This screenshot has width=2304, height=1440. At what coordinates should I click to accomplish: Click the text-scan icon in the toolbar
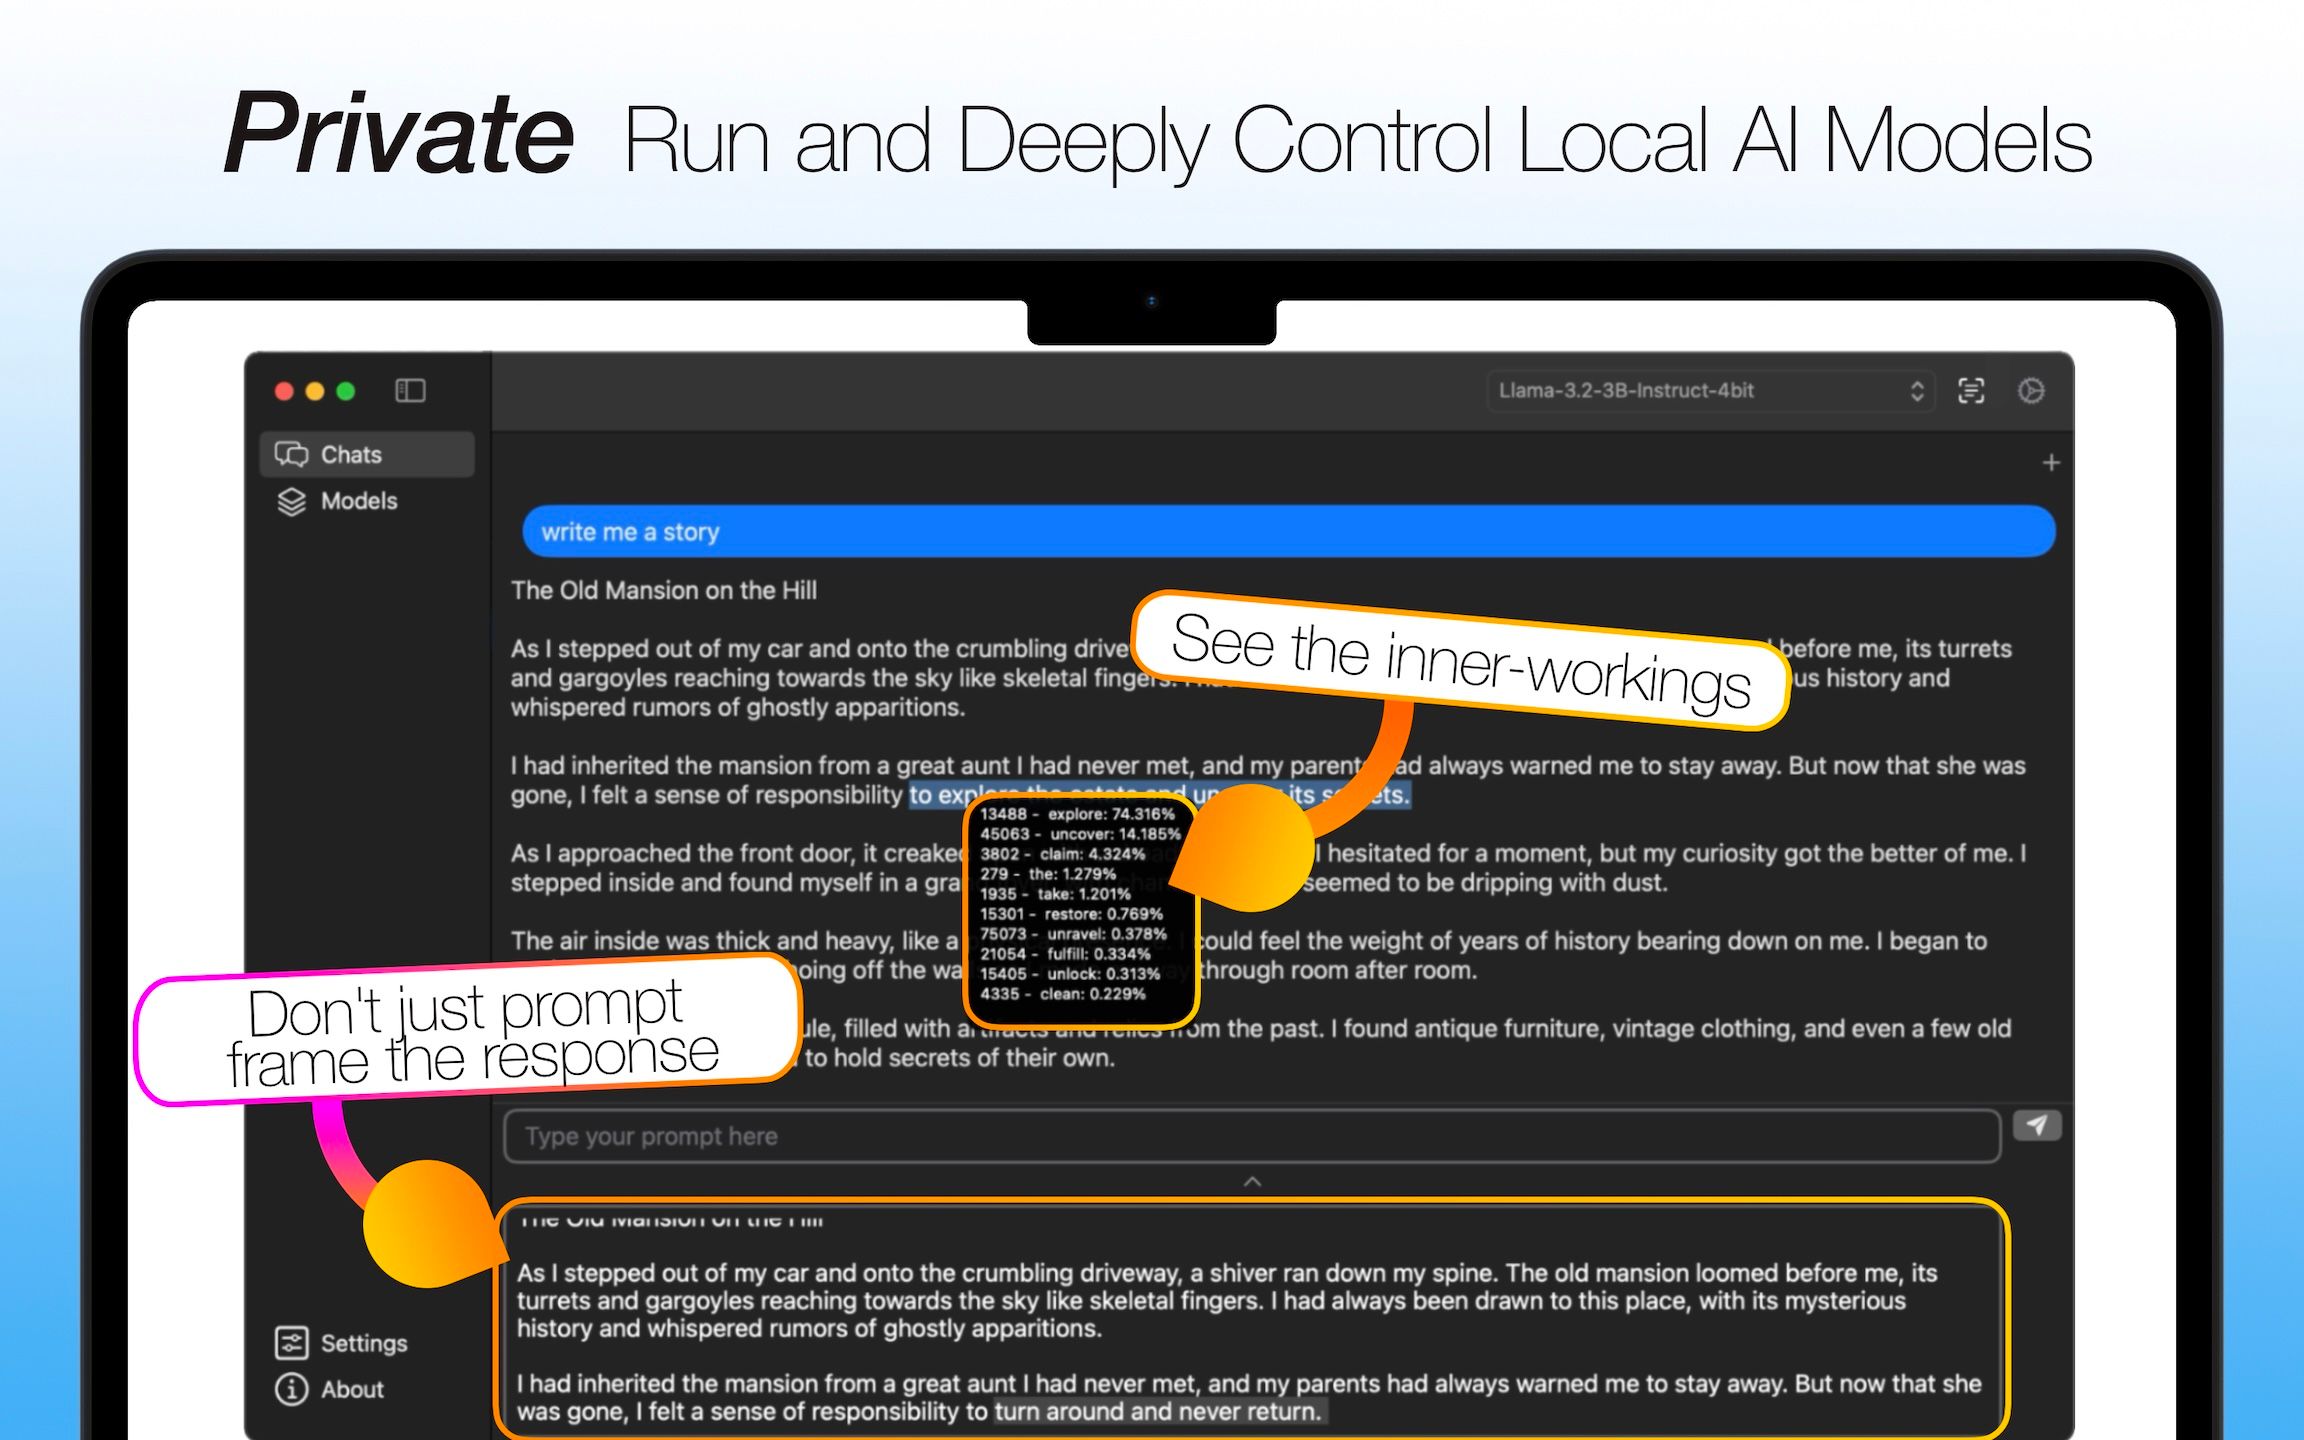(x=1971, y=391)
